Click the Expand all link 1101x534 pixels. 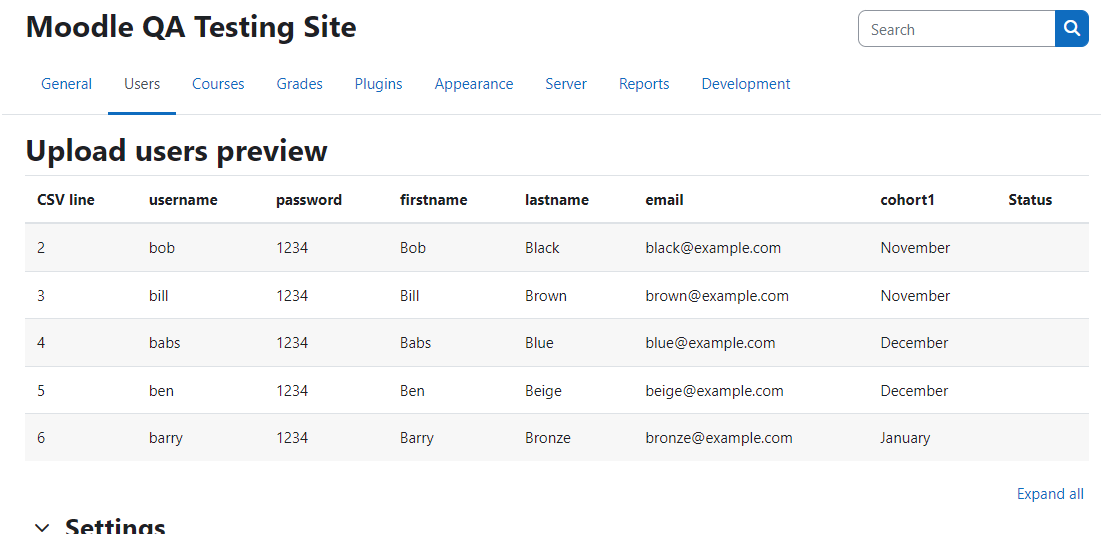pyautogui.click(x=1050, y=494)
